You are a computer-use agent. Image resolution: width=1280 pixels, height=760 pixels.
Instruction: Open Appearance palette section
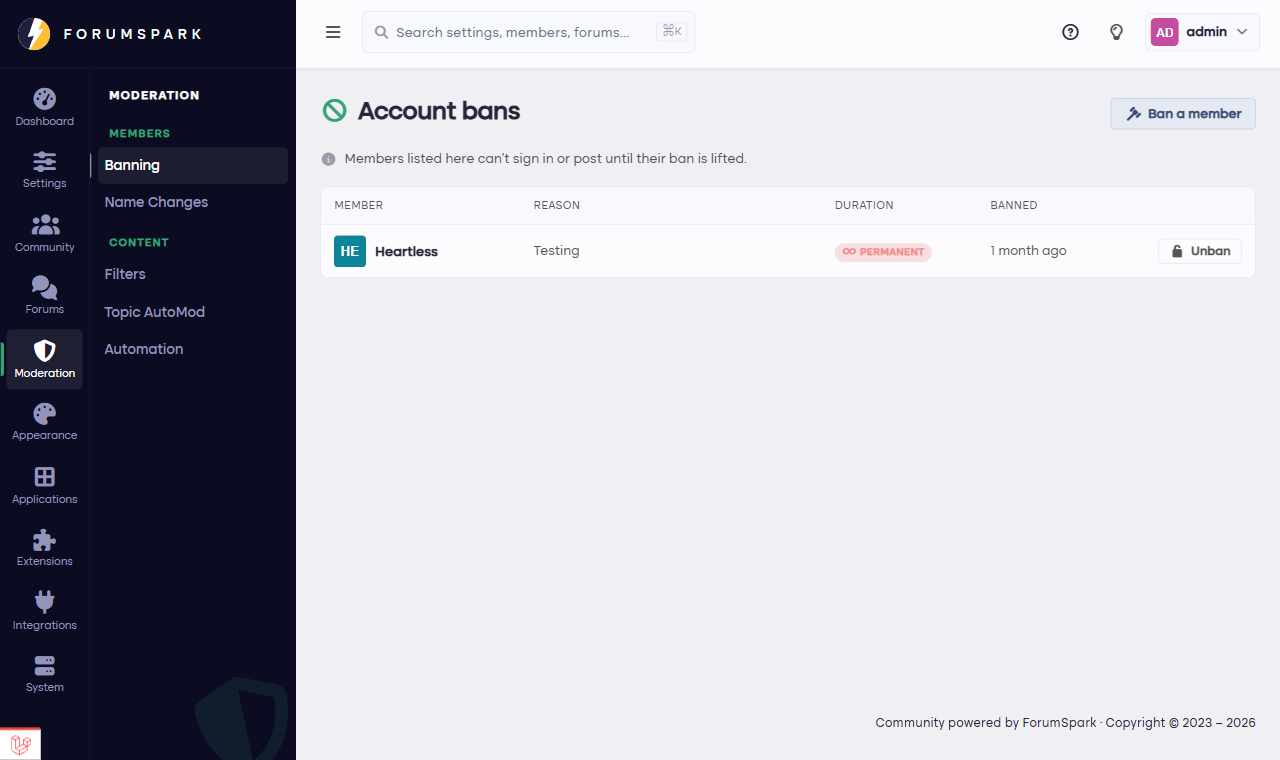click(44, 422)
